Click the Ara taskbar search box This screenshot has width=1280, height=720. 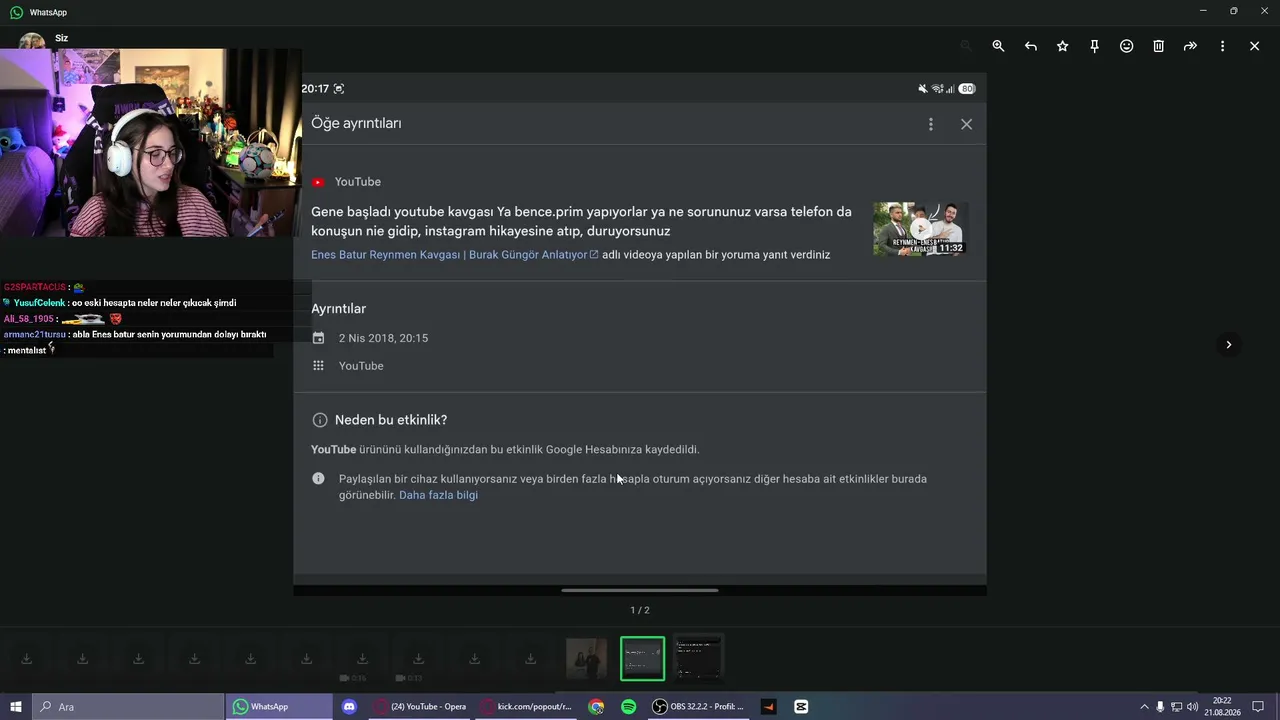coord(128,707)
